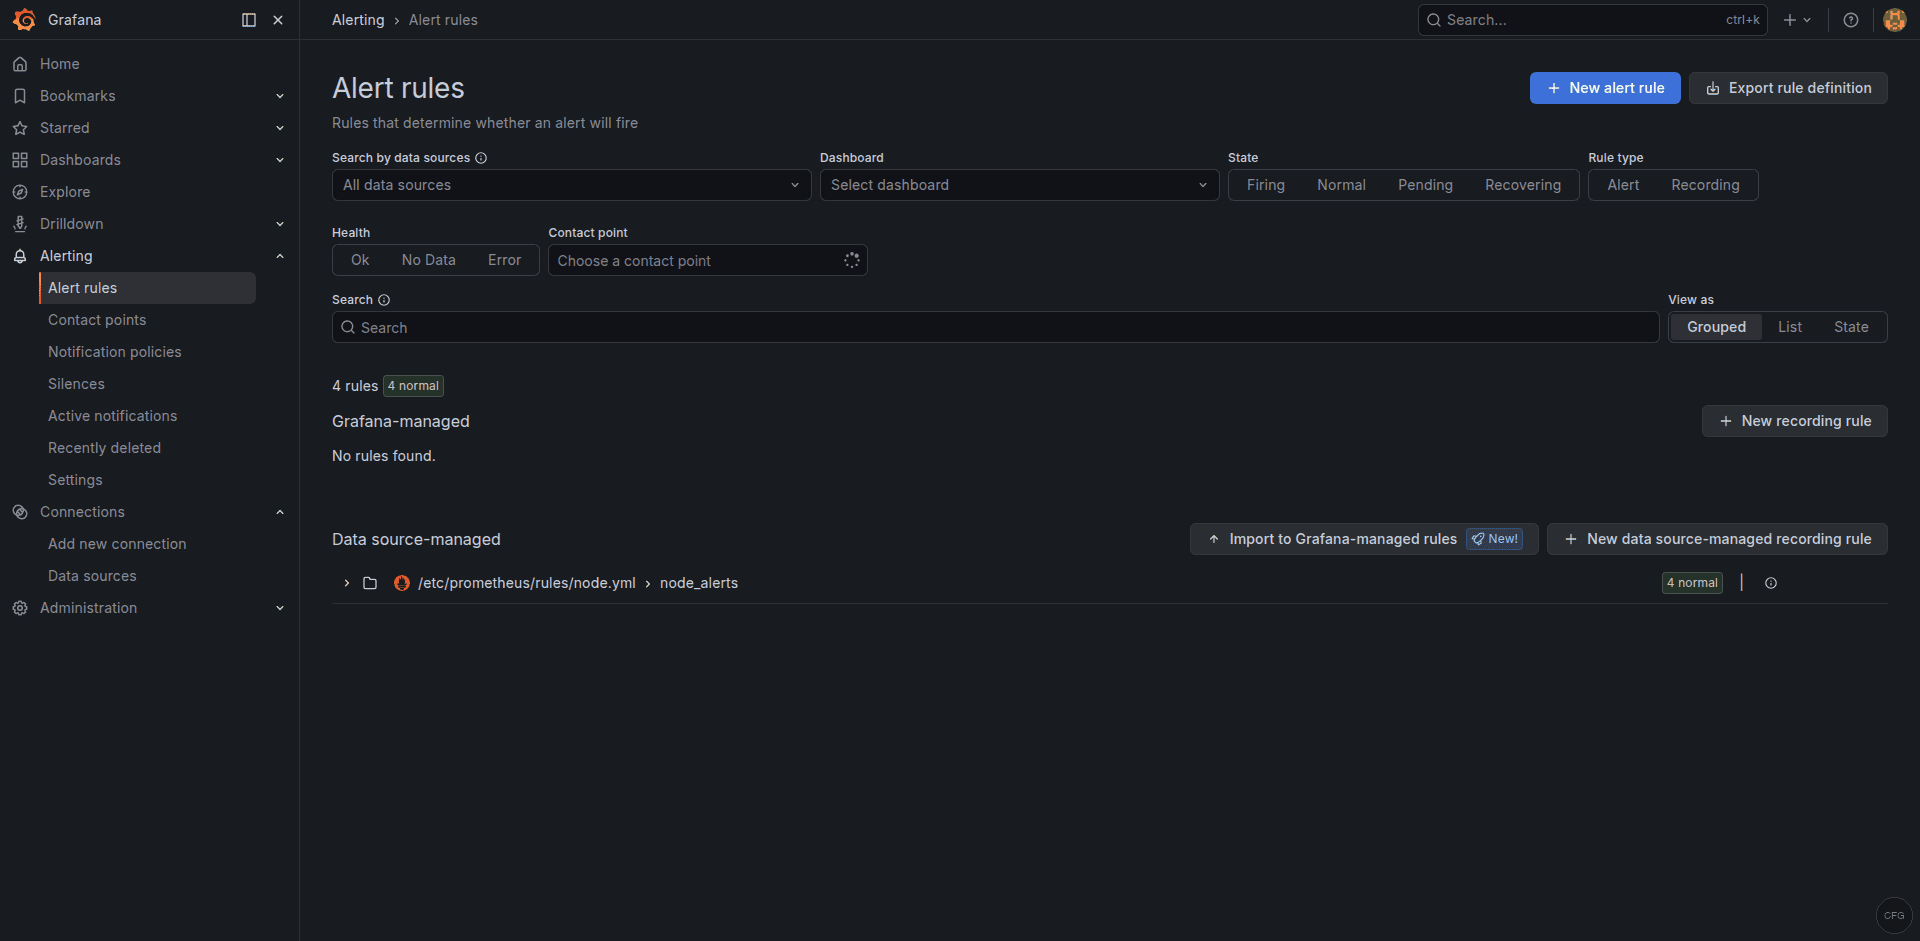The height and width of the screenshot is (941, 1920).
Task: Open the Help question mark icon
Action: click(x=1850, y=20)
